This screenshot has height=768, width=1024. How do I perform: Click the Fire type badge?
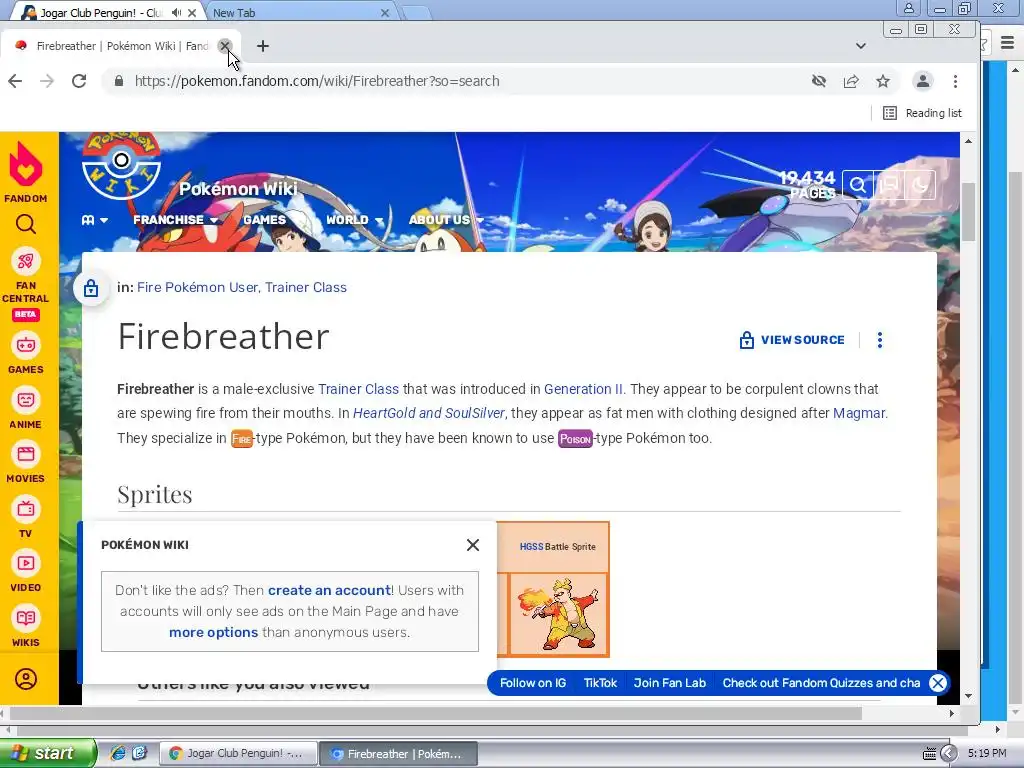(242, 439)
